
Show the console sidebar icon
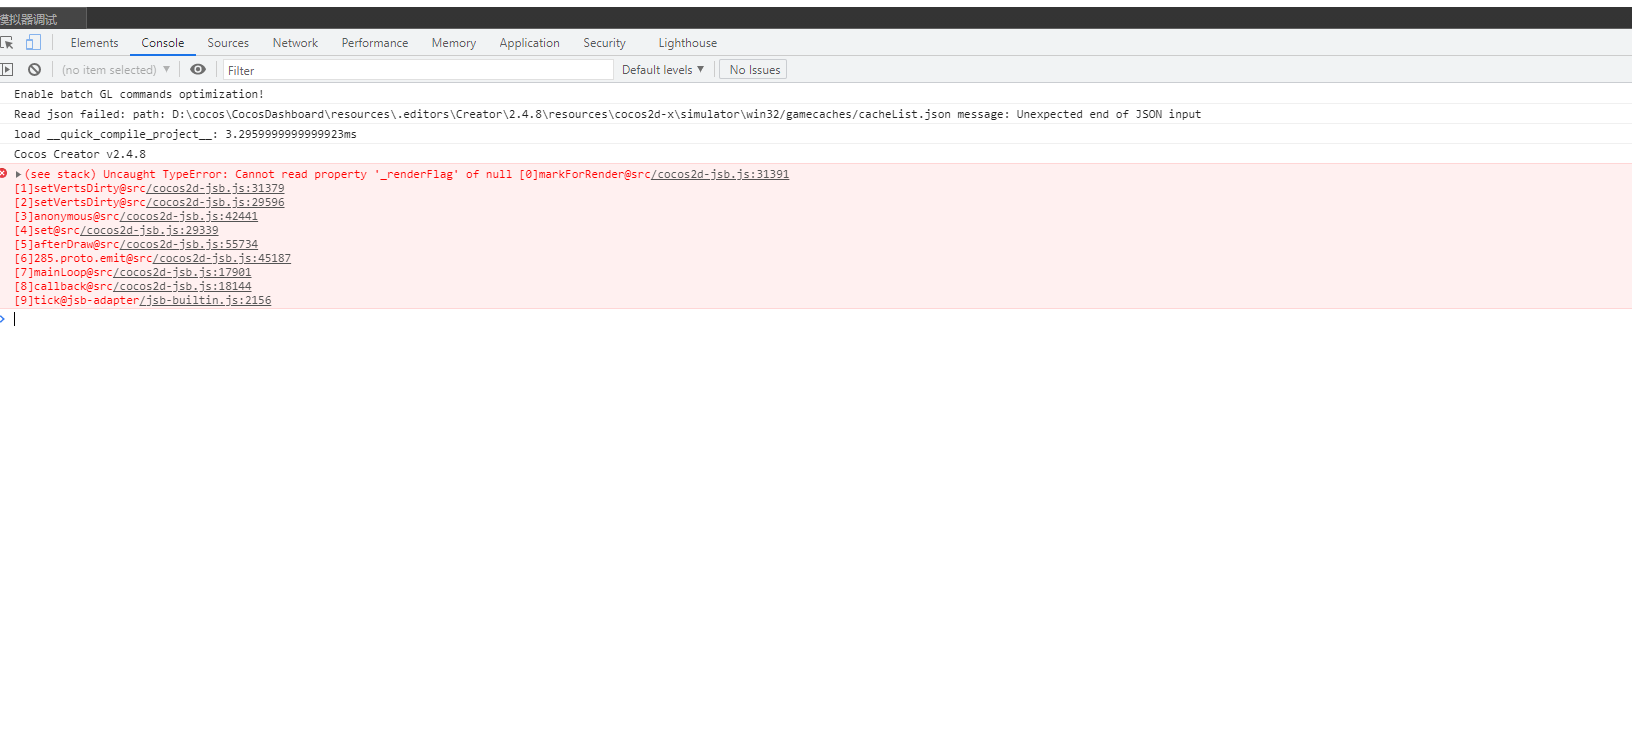coord(7,69)
